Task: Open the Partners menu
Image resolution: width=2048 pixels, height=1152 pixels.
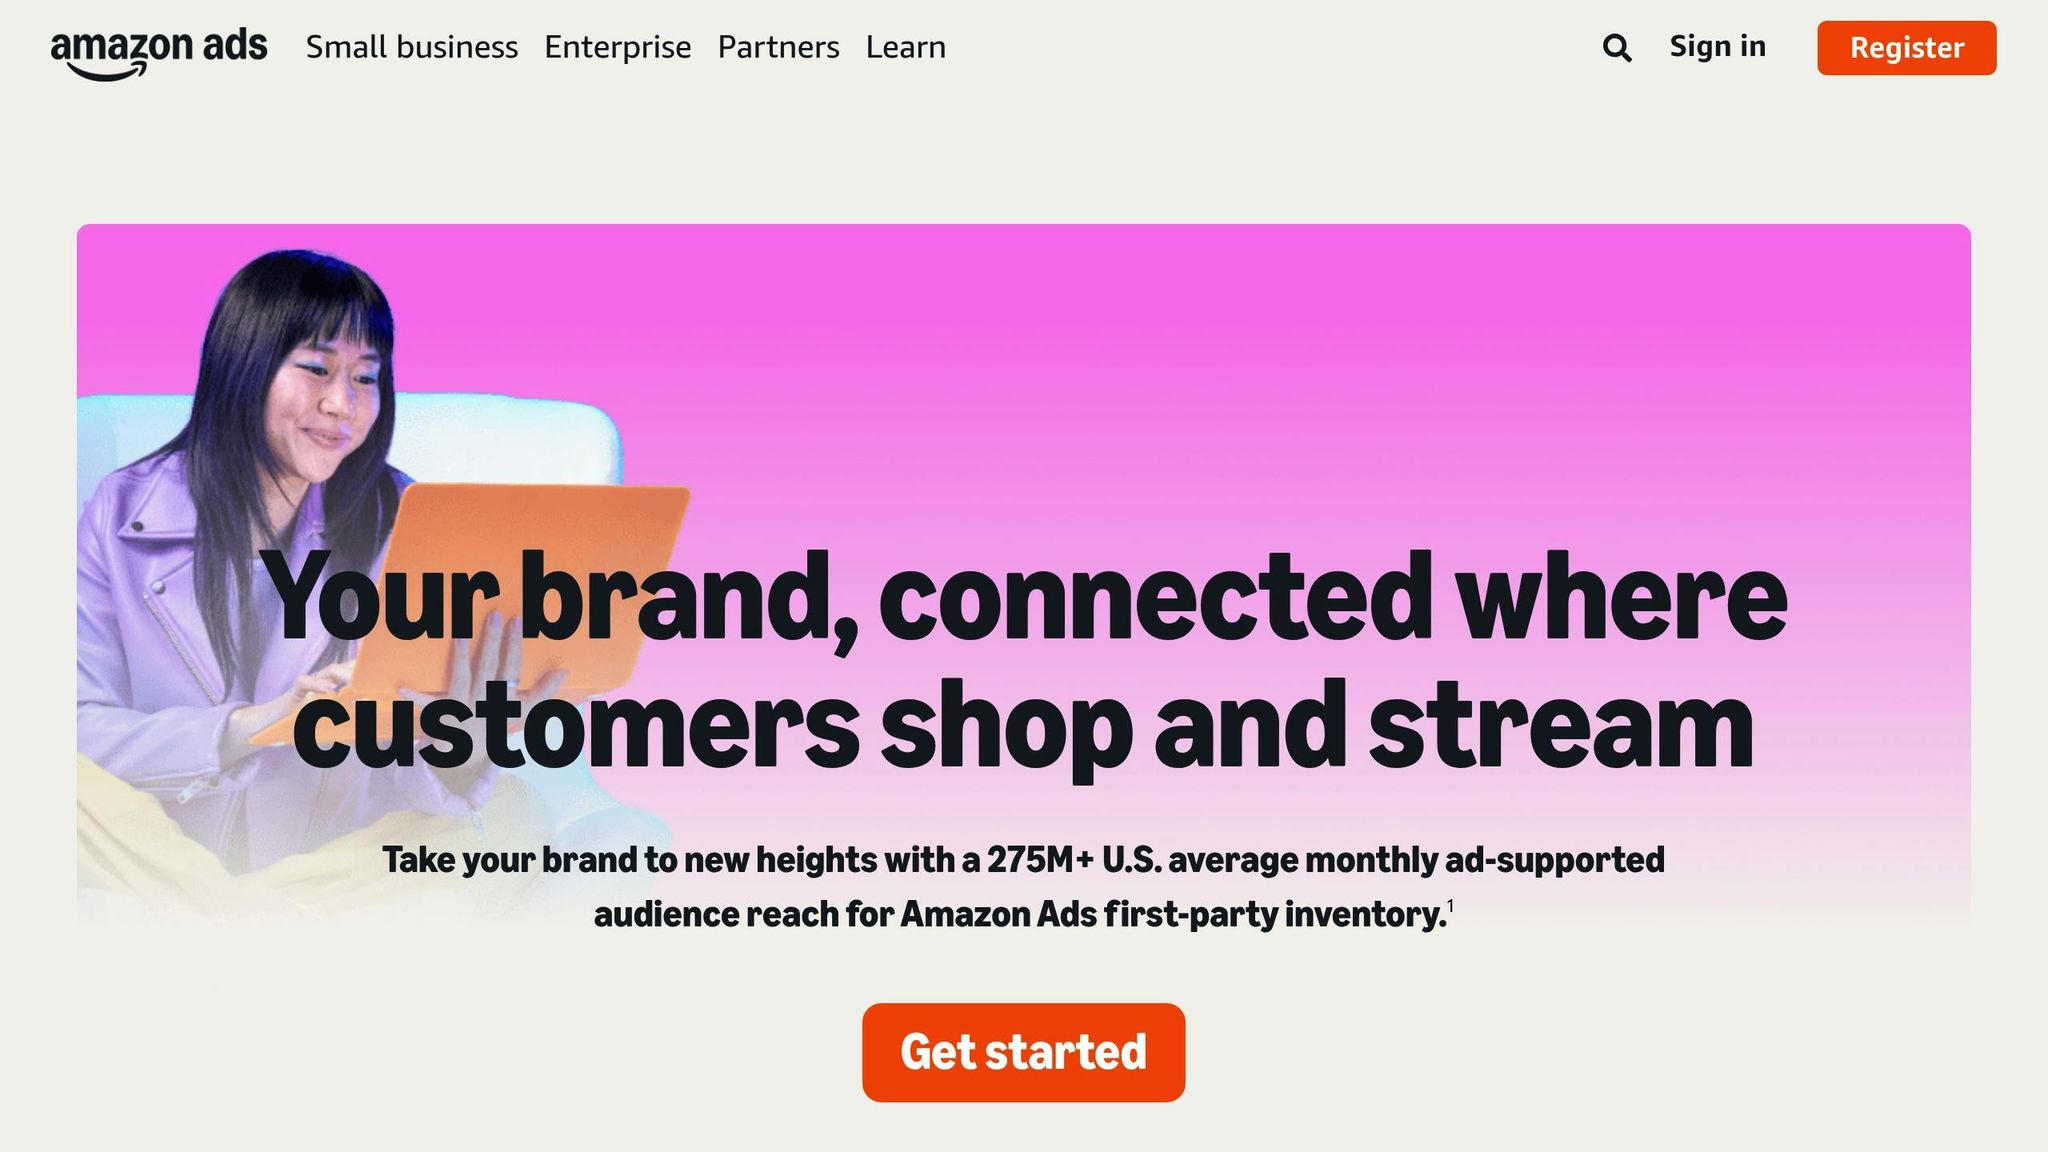Action: 778,46
